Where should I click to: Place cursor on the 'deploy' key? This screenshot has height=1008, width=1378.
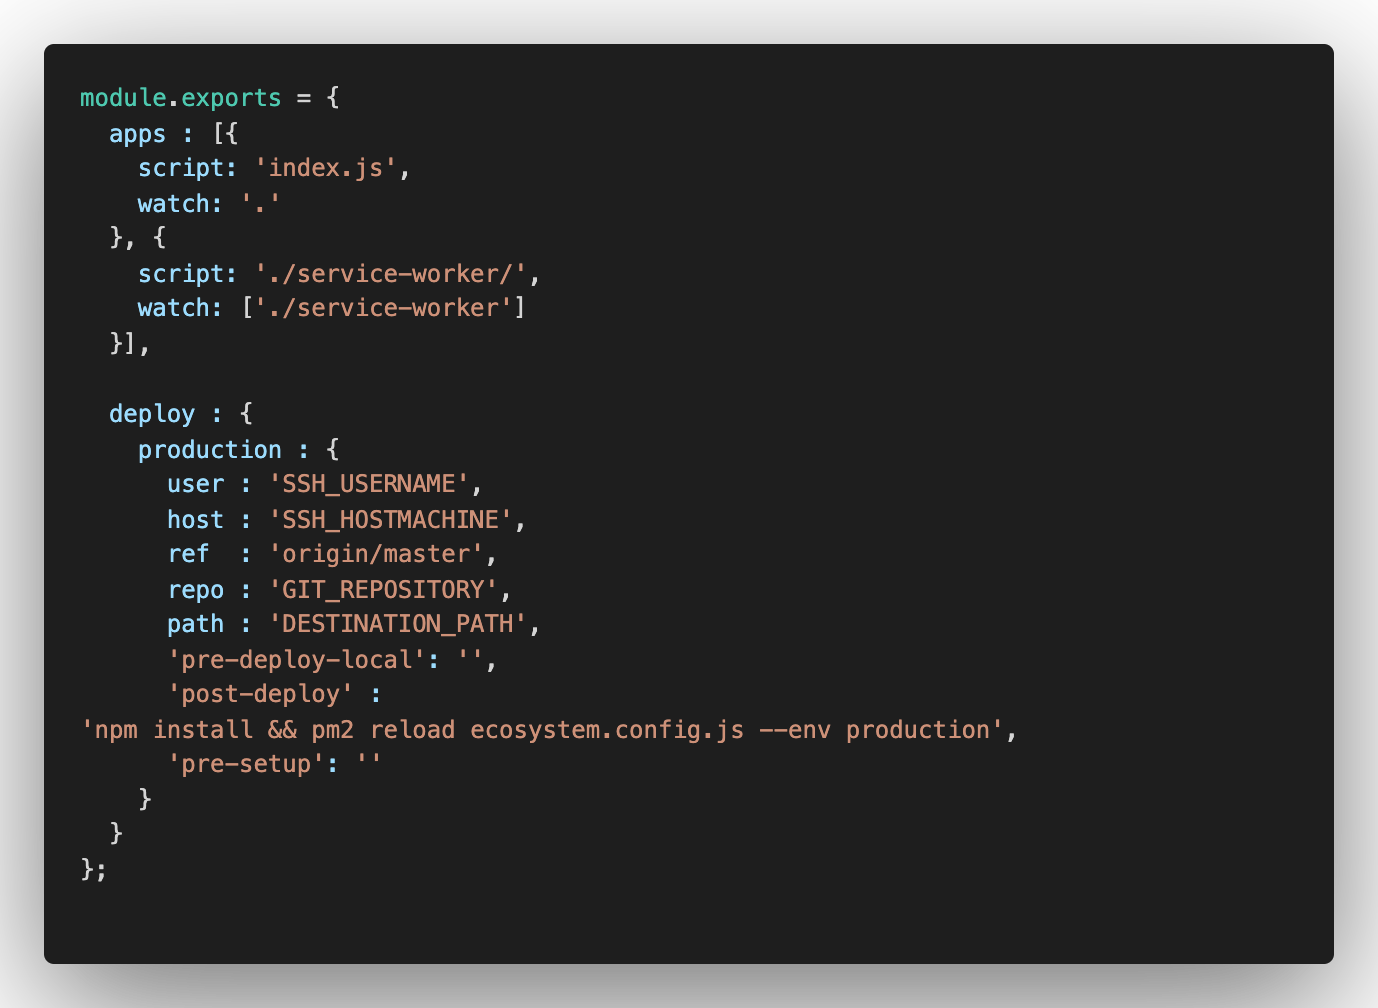coord(152,414)
